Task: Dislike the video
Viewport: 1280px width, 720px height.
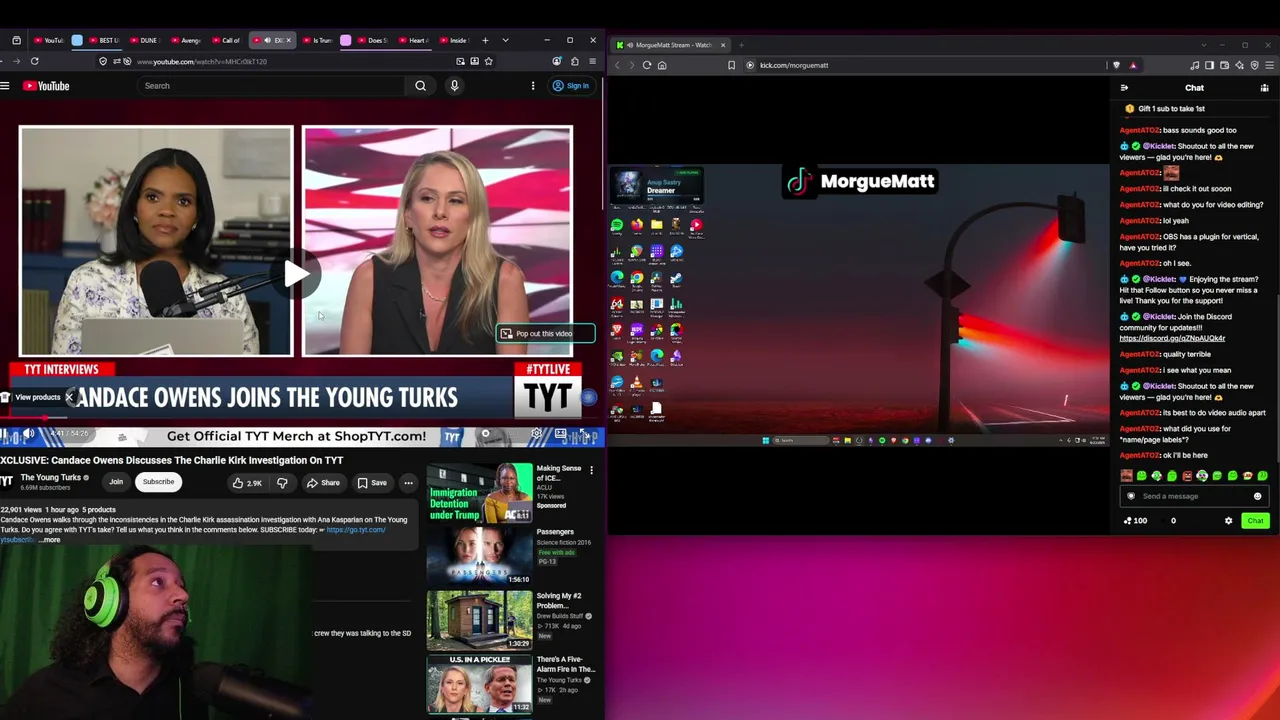Action: pos(282,484)
